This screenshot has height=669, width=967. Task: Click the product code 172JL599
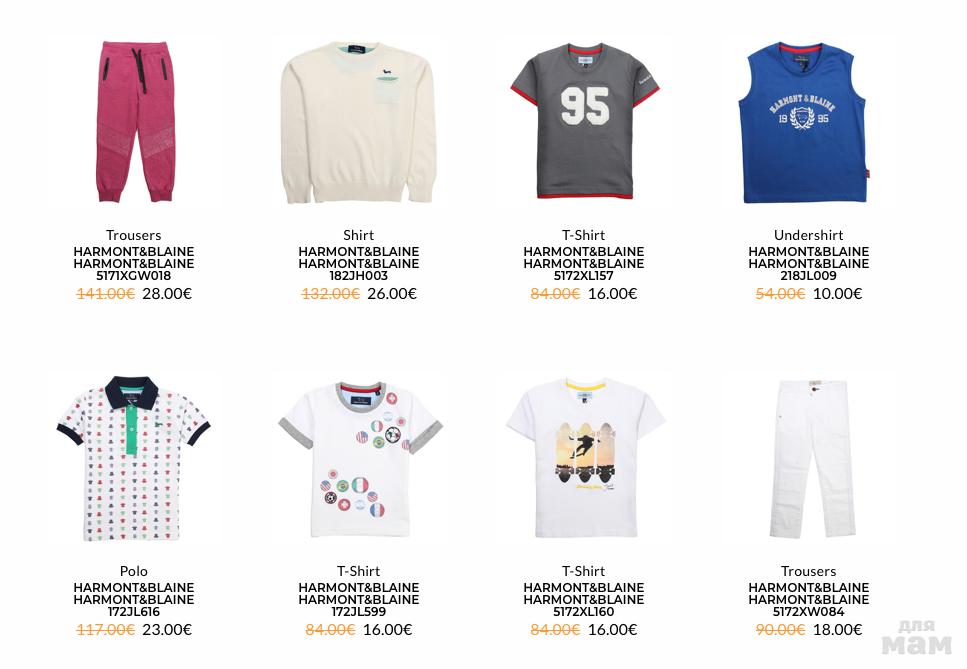[358, 612]
